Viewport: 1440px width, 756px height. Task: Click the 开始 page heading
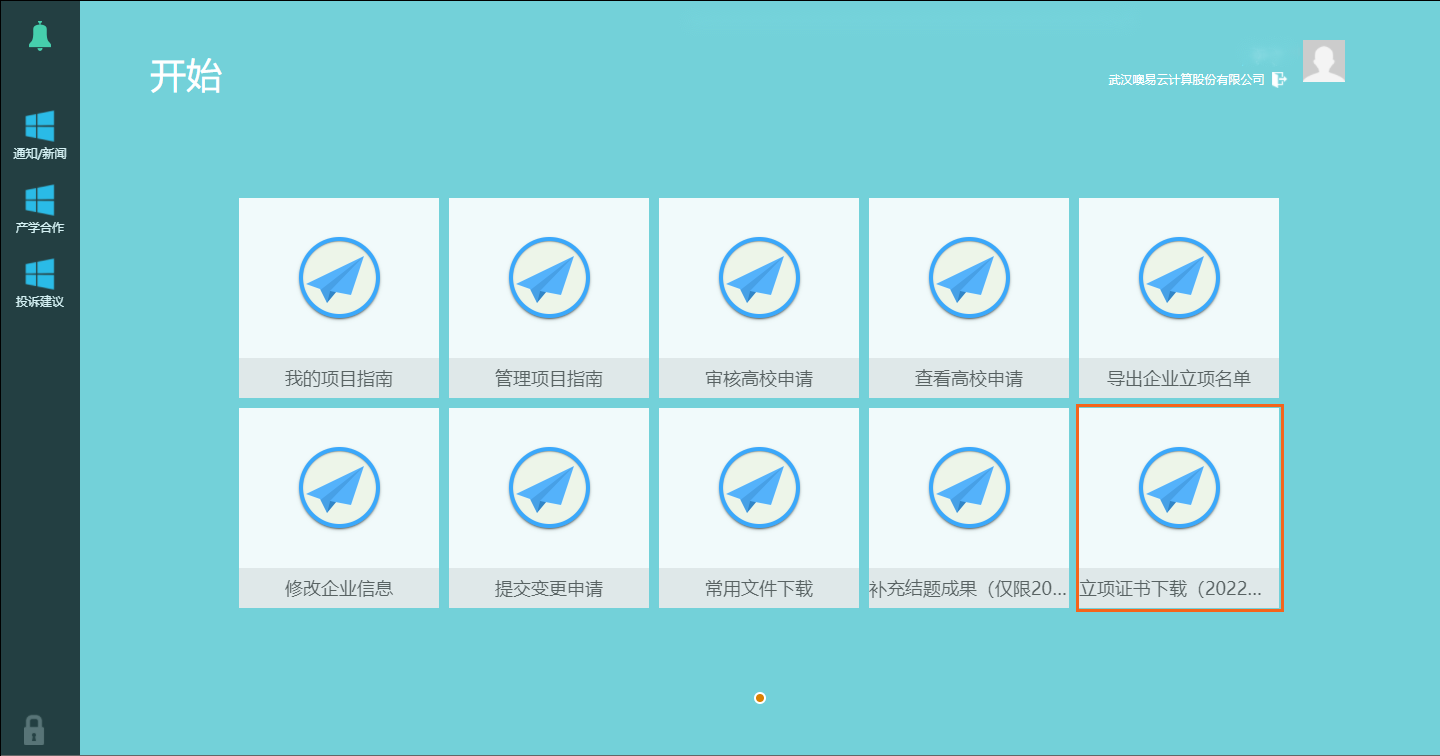(x=186, y=76)
